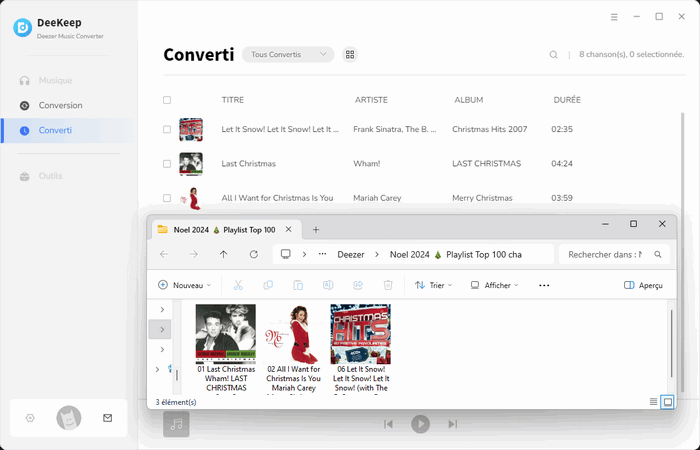
Task: Select the Noel 2024 Playlist Top 100 tab
Action: [225, 230]
